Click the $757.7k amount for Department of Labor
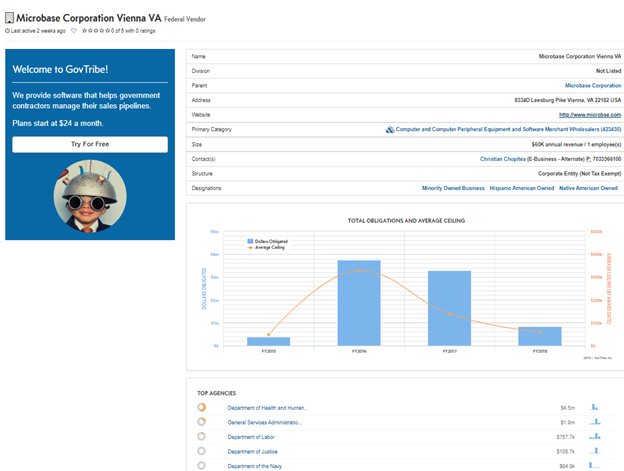The image size is (624, 471). 566,437
